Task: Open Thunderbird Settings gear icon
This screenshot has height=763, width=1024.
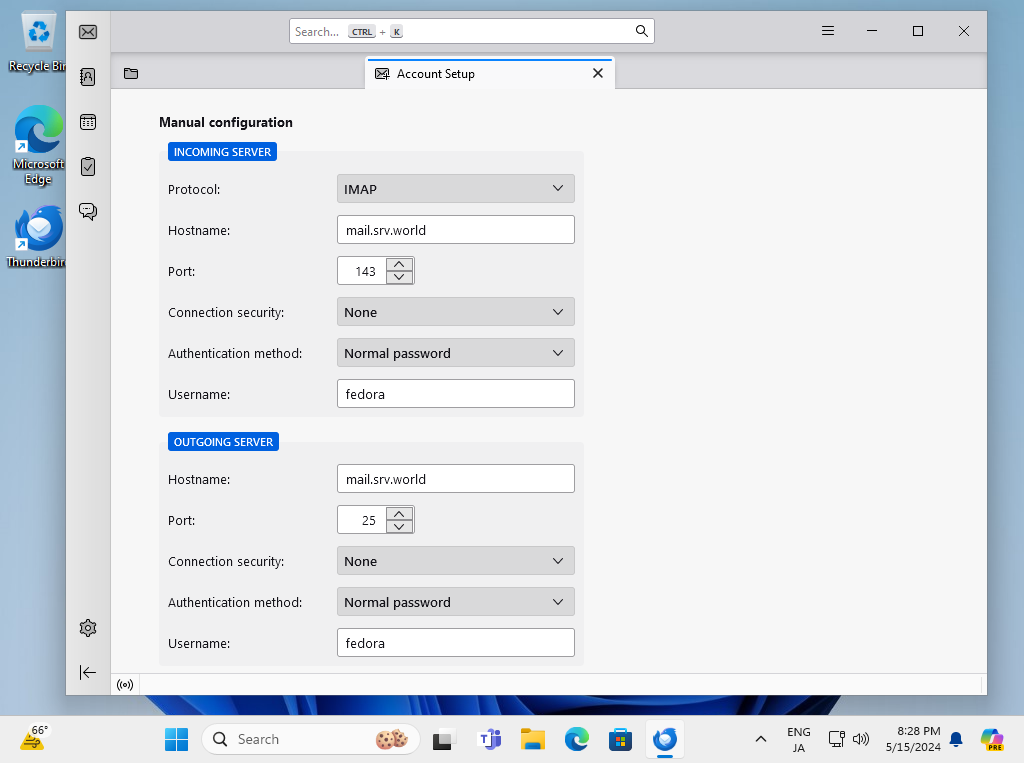Action: (88, 628)
